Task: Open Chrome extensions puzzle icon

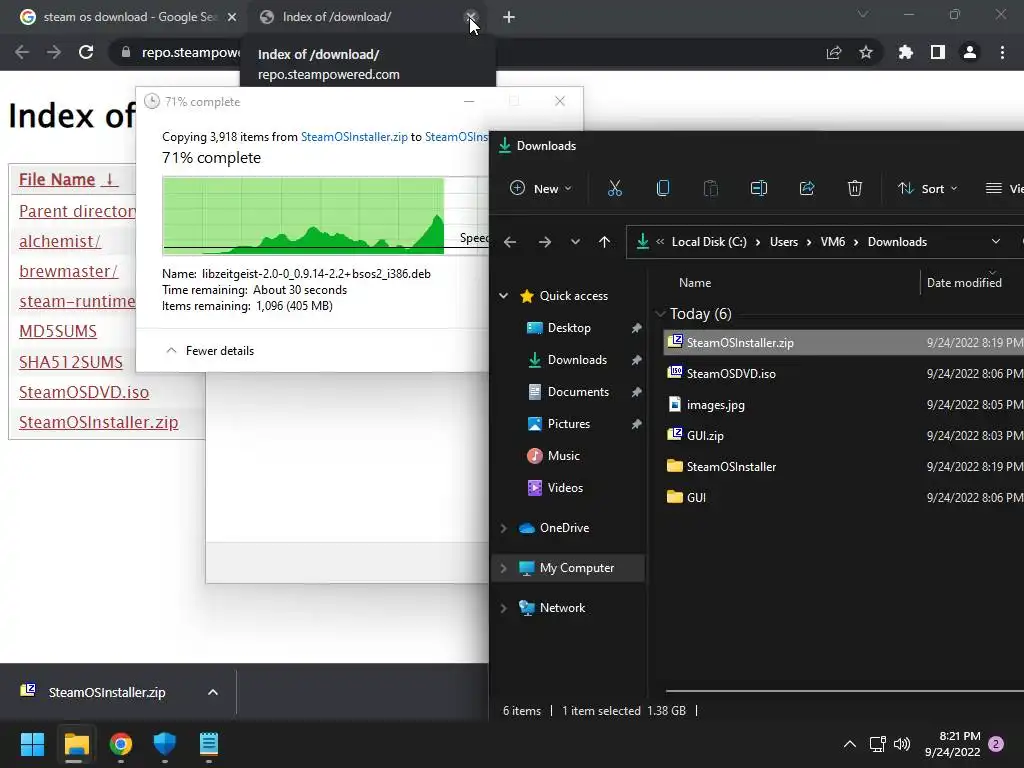Action: click(x=905, y=52)
